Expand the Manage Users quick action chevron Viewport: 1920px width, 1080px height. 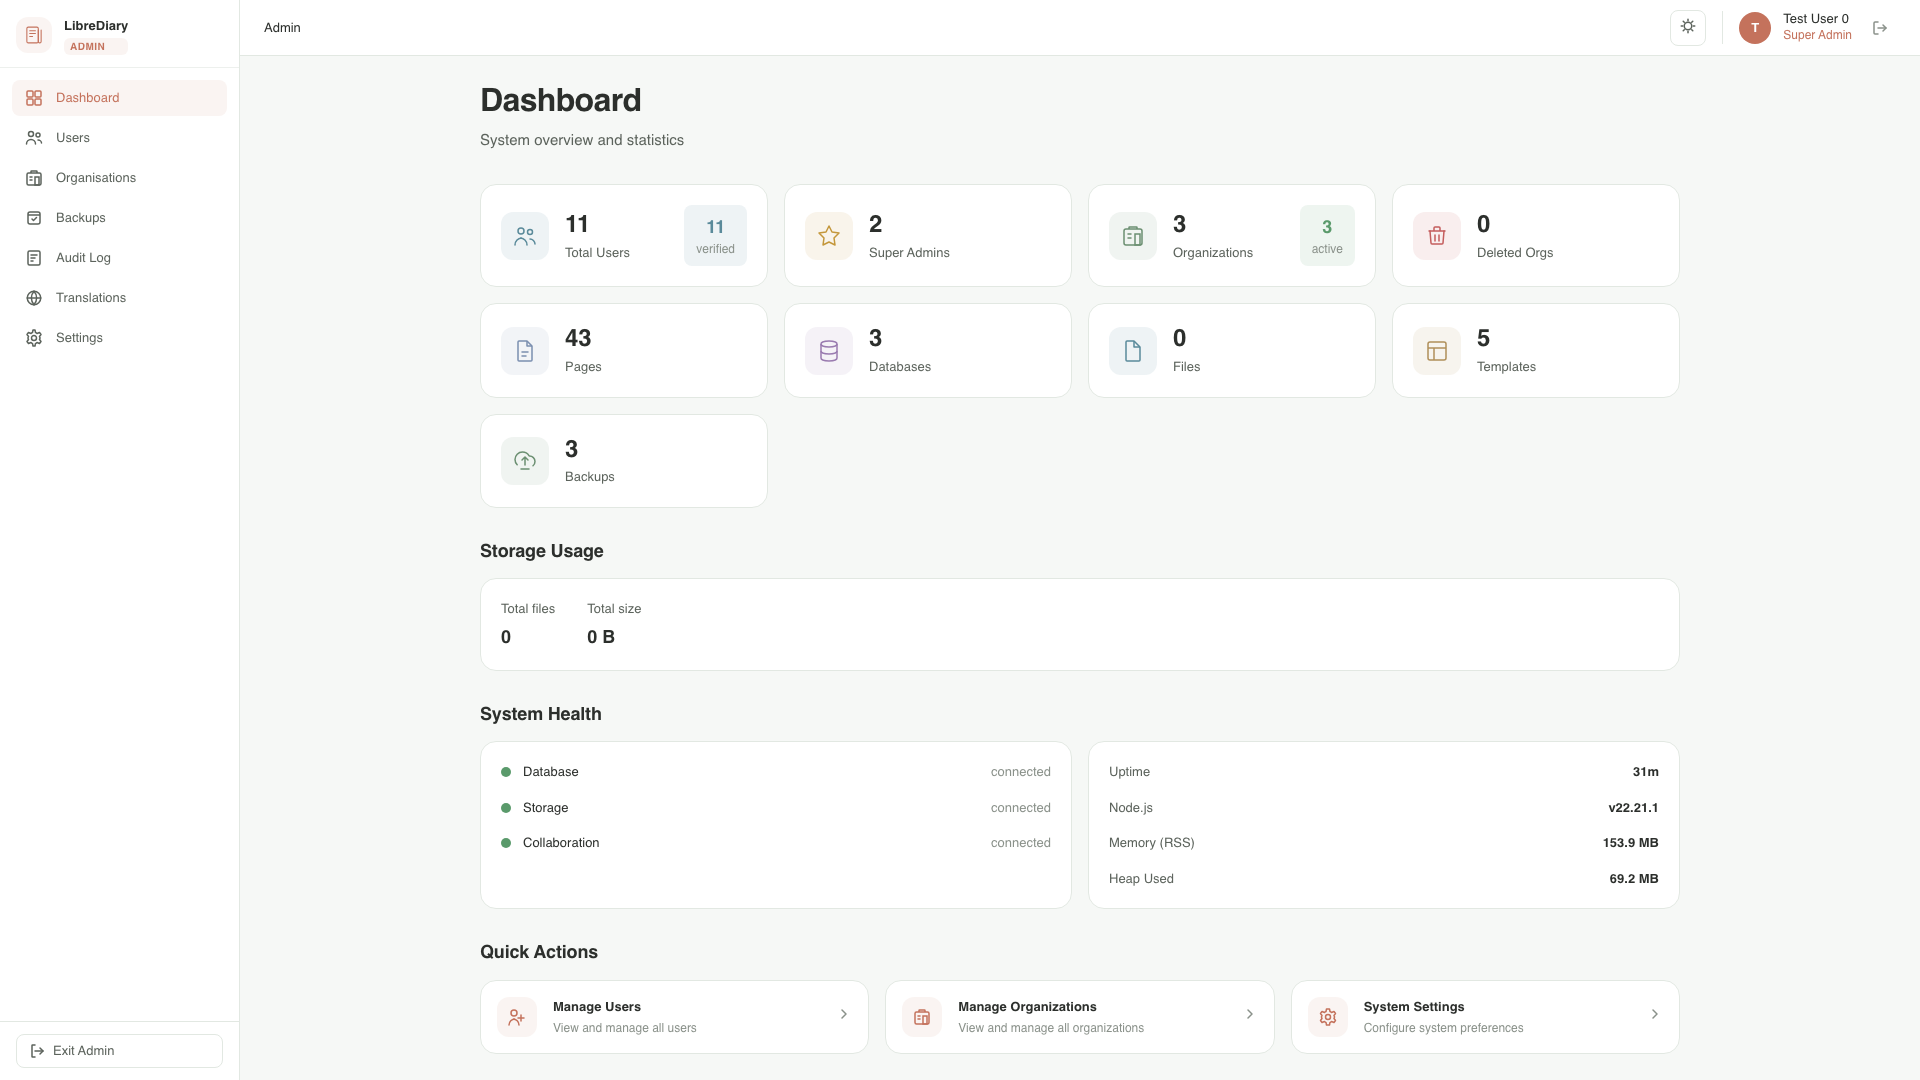click(843, 1014)
